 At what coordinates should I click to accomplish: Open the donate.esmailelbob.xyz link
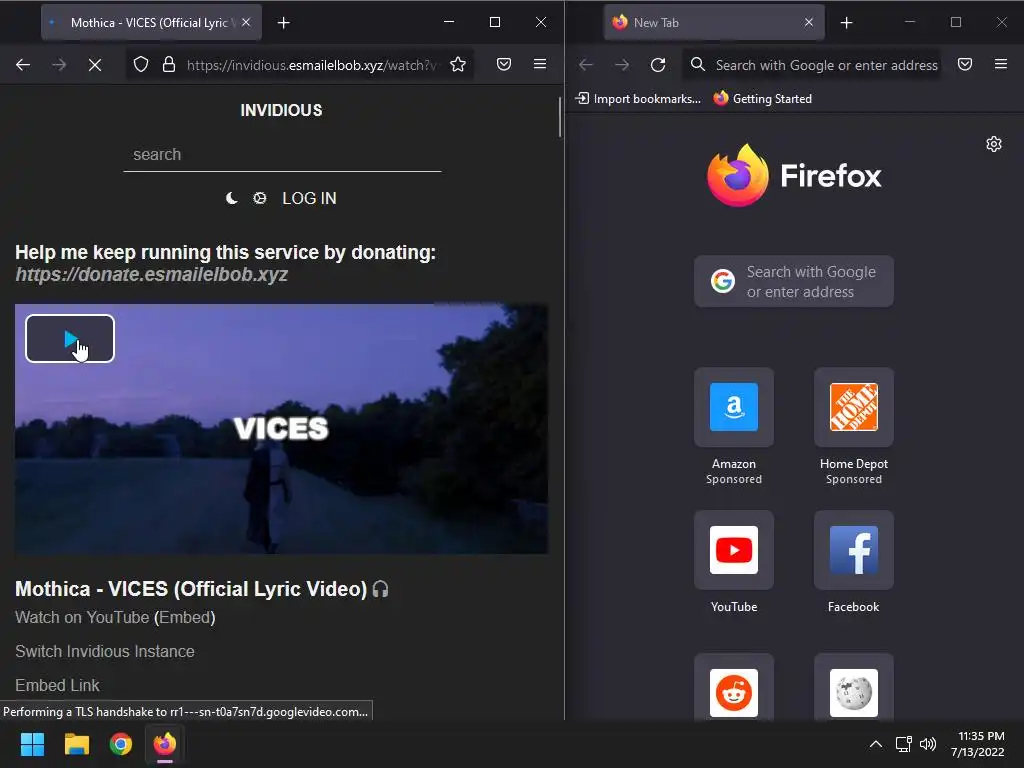click(152, 274)
